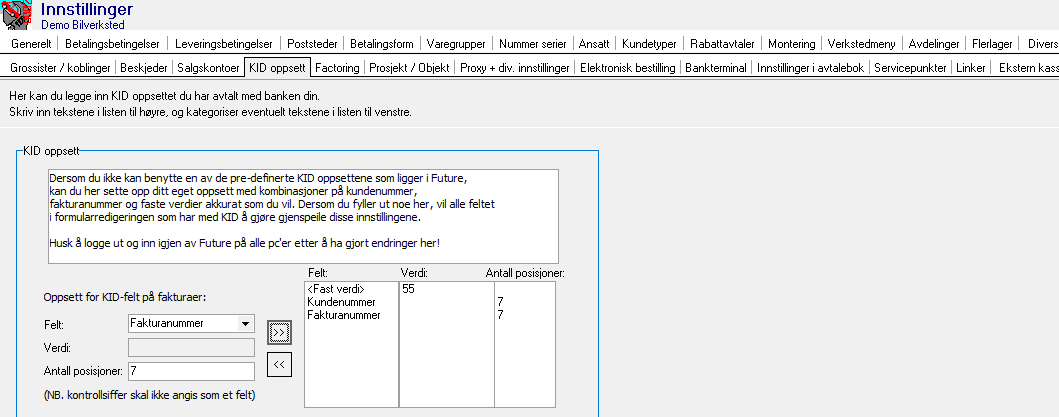Click the Antall posisjoner input field

pyautogui.click(x=191, y=371)
